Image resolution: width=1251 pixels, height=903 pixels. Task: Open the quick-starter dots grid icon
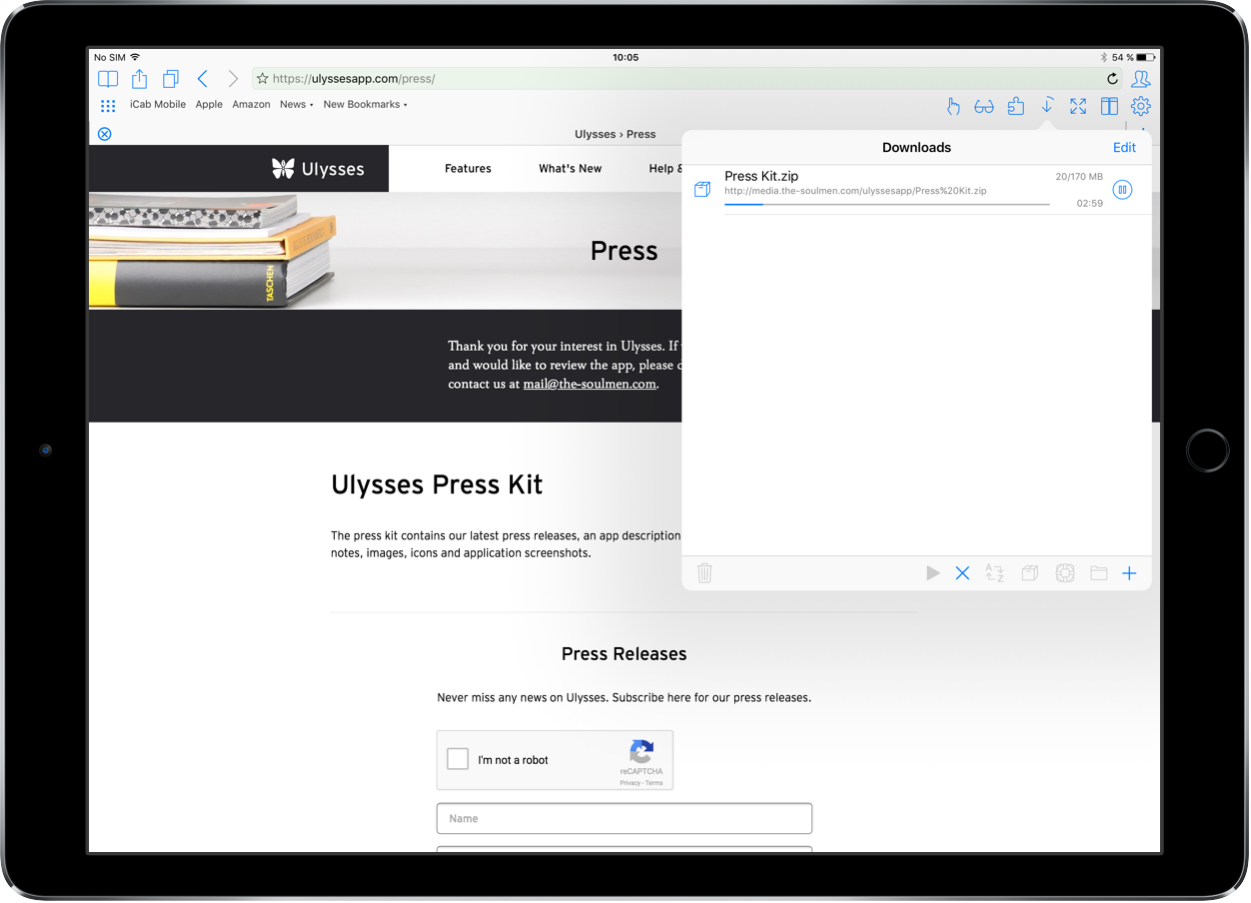pos(108,105)
